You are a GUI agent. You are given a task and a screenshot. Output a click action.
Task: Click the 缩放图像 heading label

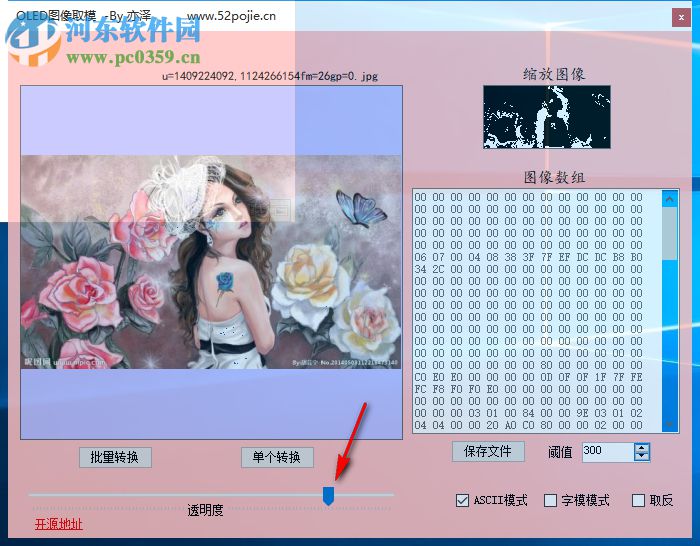[x=554, y=74]
